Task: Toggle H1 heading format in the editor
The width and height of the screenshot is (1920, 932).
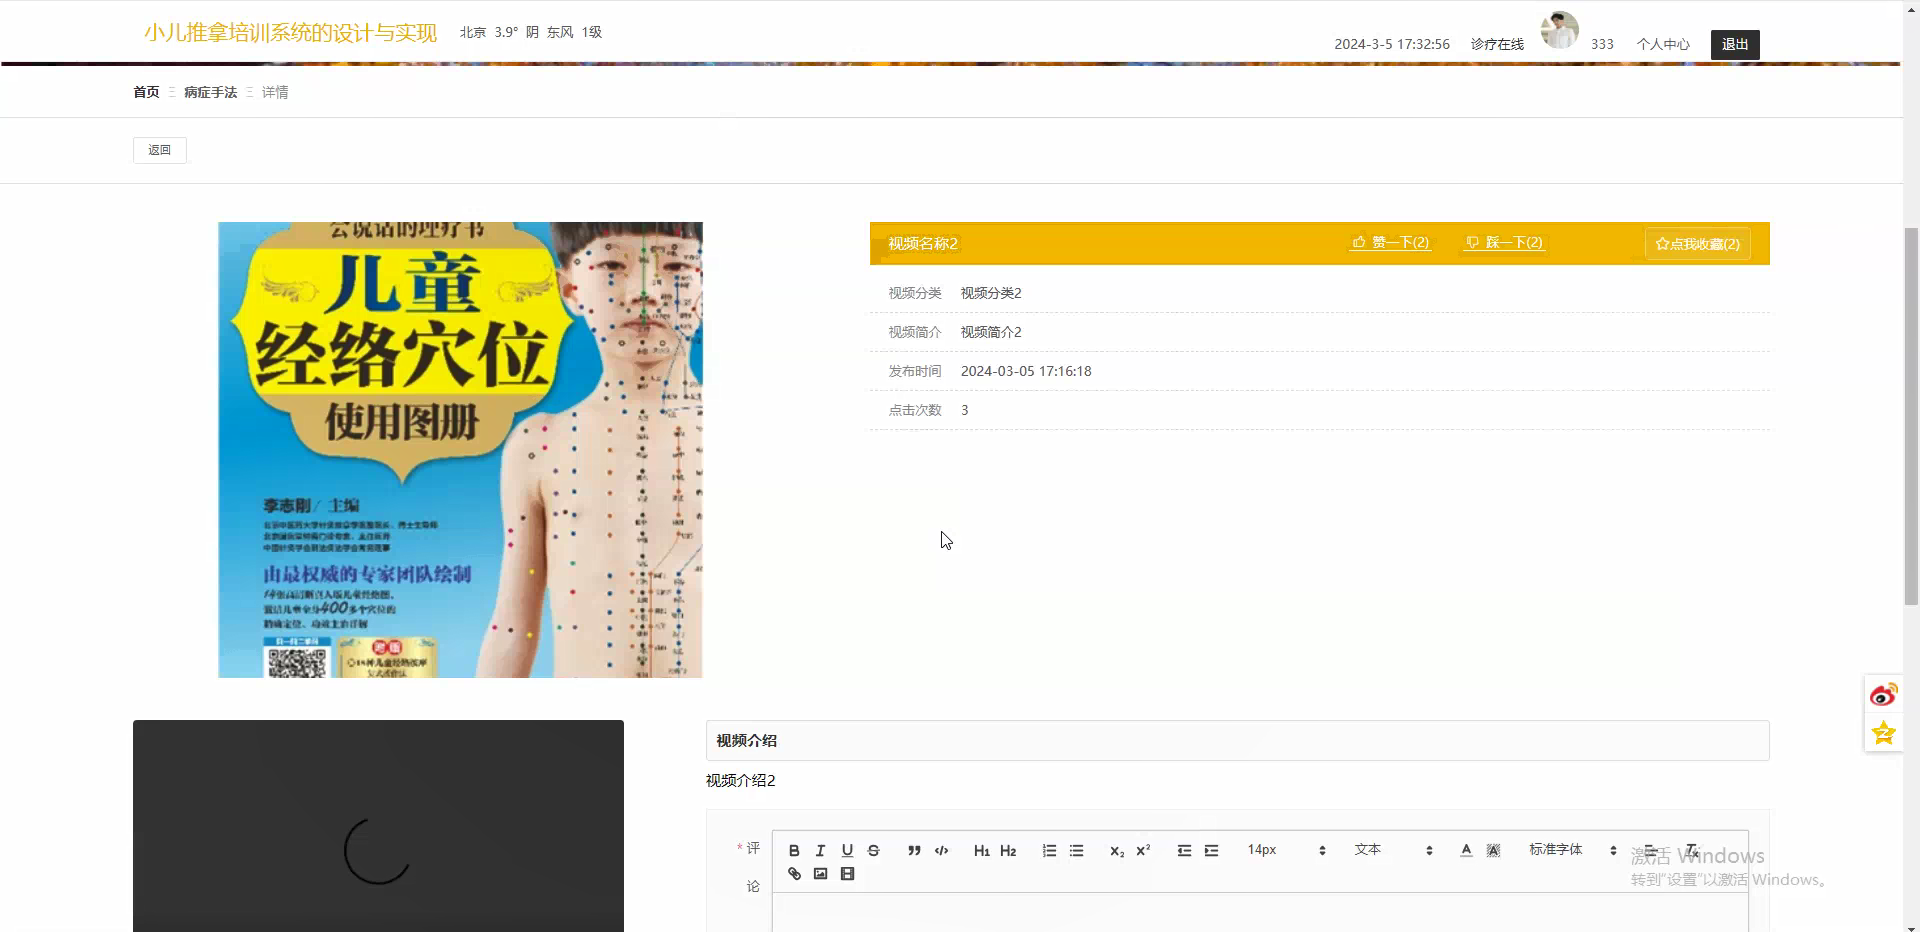Action: [981, 850]
